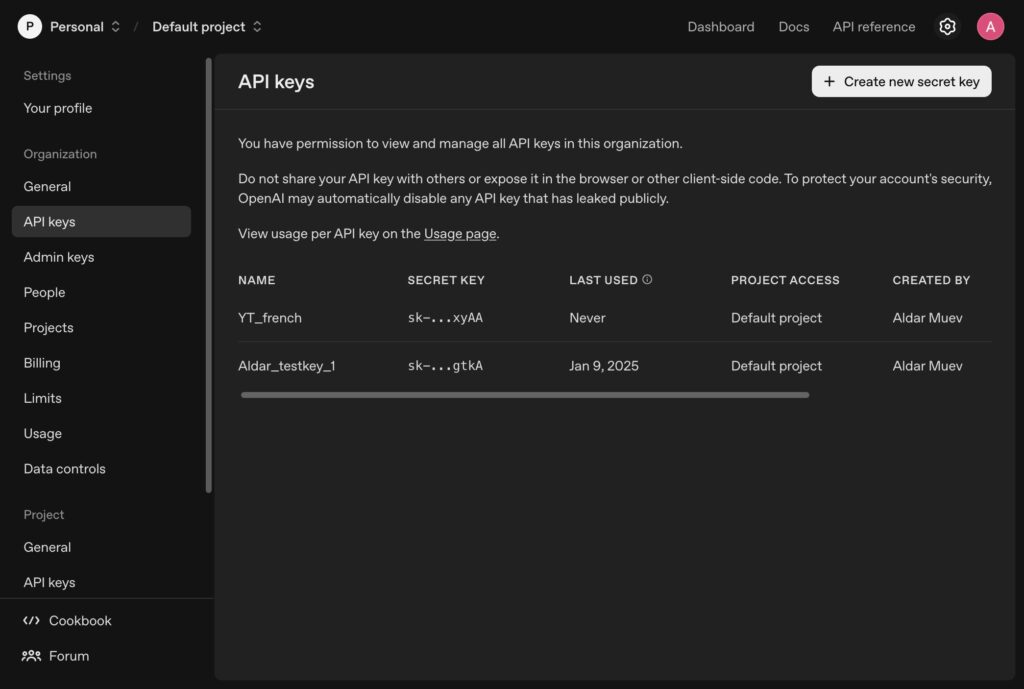Open the settings gear icon
The height and width of the screenshot is (689, 1024).
click(947, 27)
